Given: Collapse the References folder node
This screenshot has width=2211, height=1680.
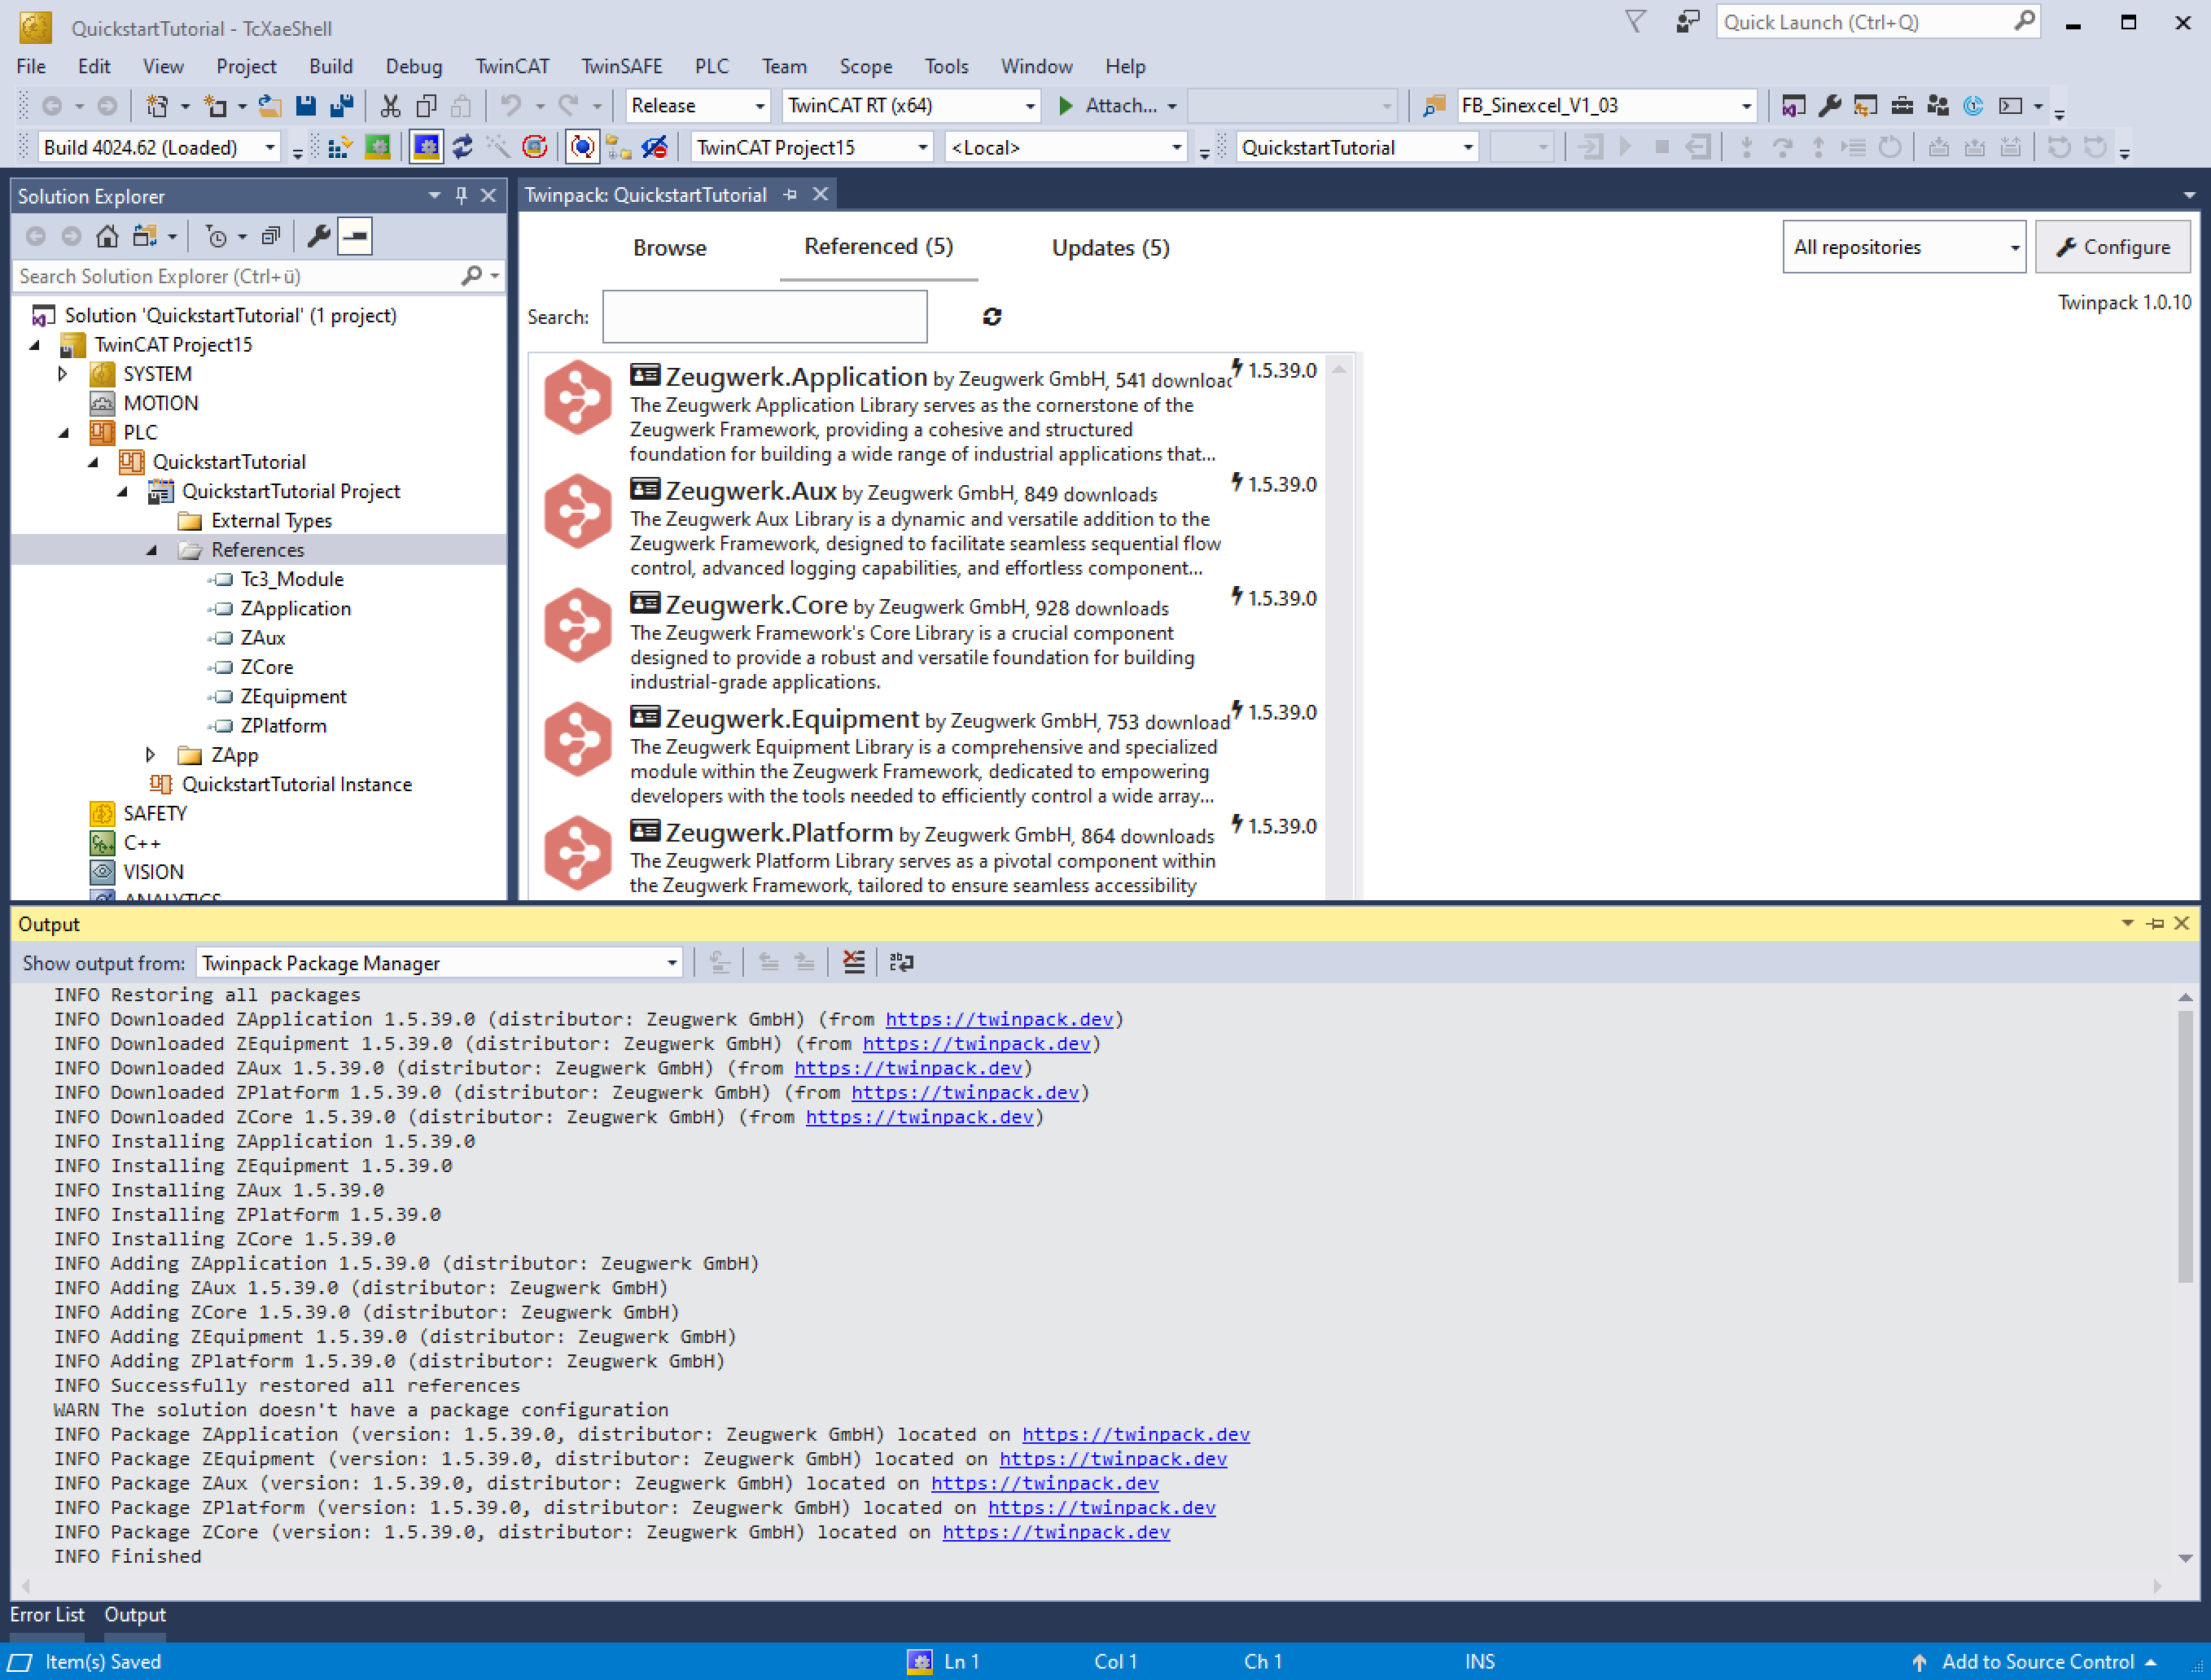Looking at the screenshot, I should coord(152,550).
